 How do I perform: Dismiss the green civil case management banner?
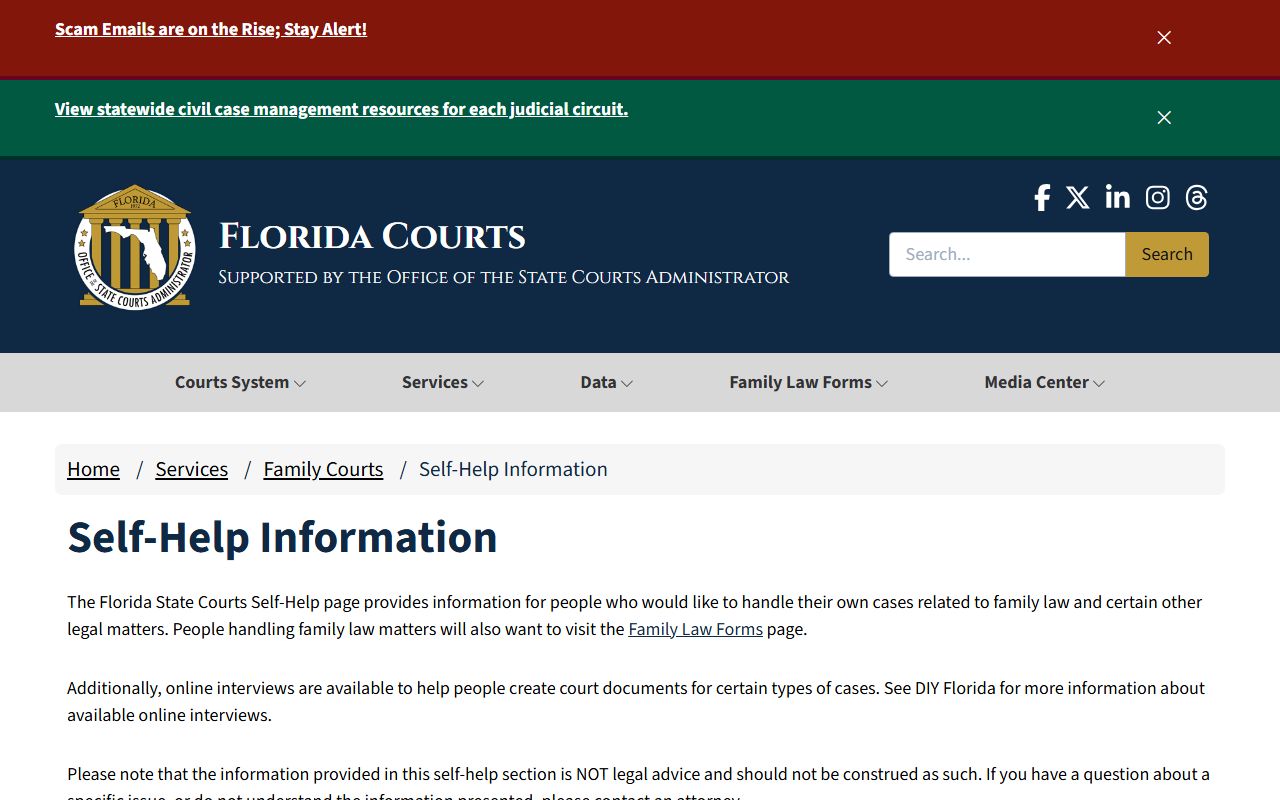(1164, 118)
